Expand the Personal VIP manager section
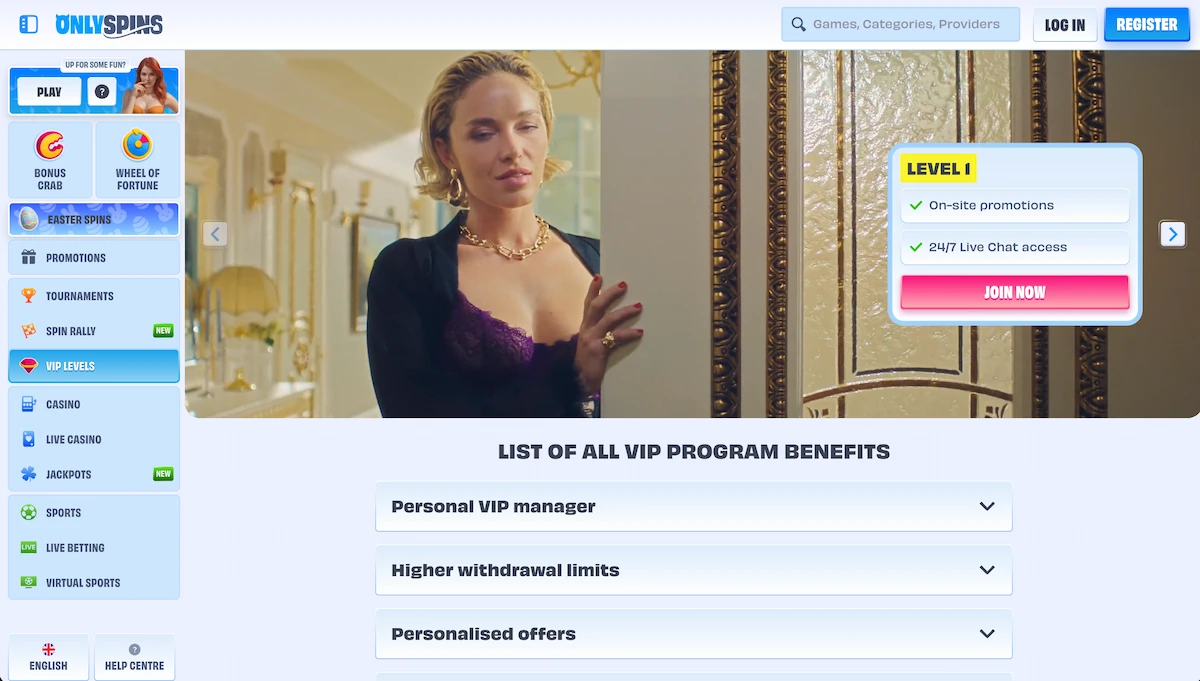This screenshot has height=681, width=1200. pyautogui.click(x=694, y=507)
